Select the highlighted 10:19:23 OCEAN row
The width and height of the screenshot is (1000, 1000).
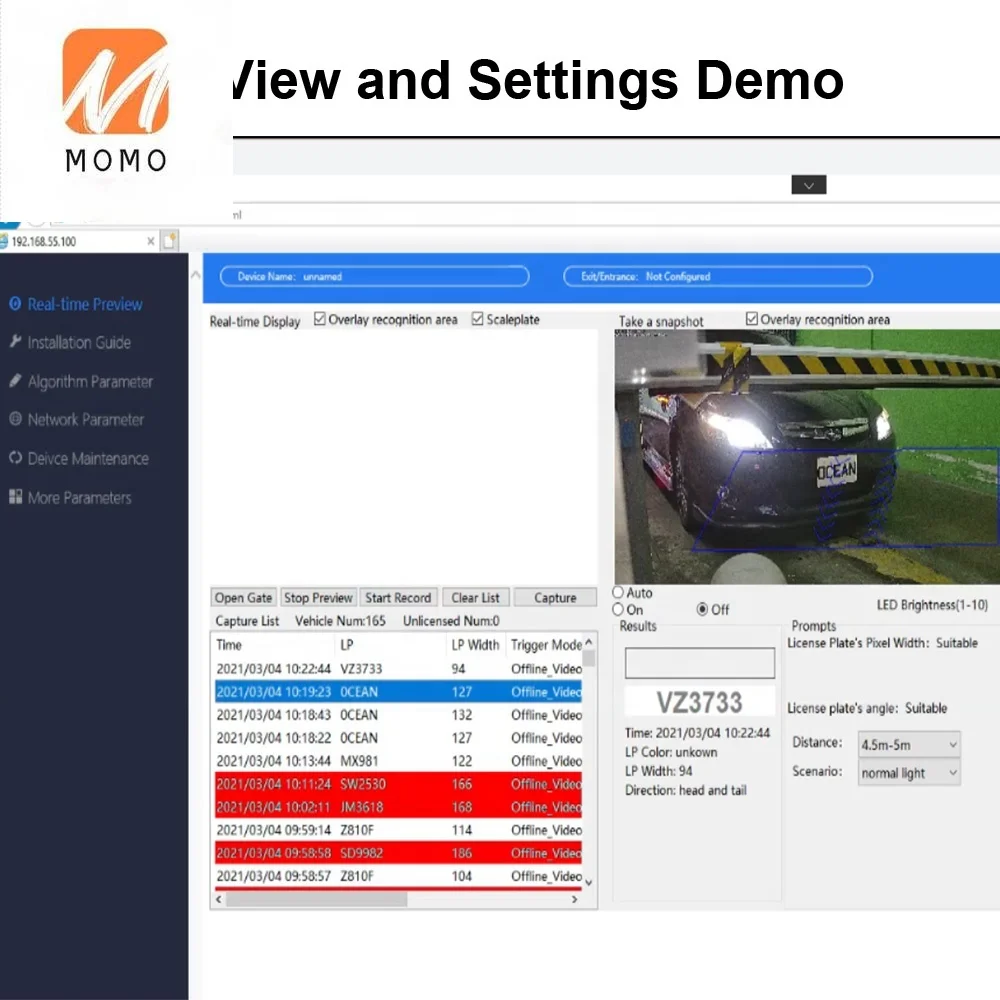click(399, 691)
